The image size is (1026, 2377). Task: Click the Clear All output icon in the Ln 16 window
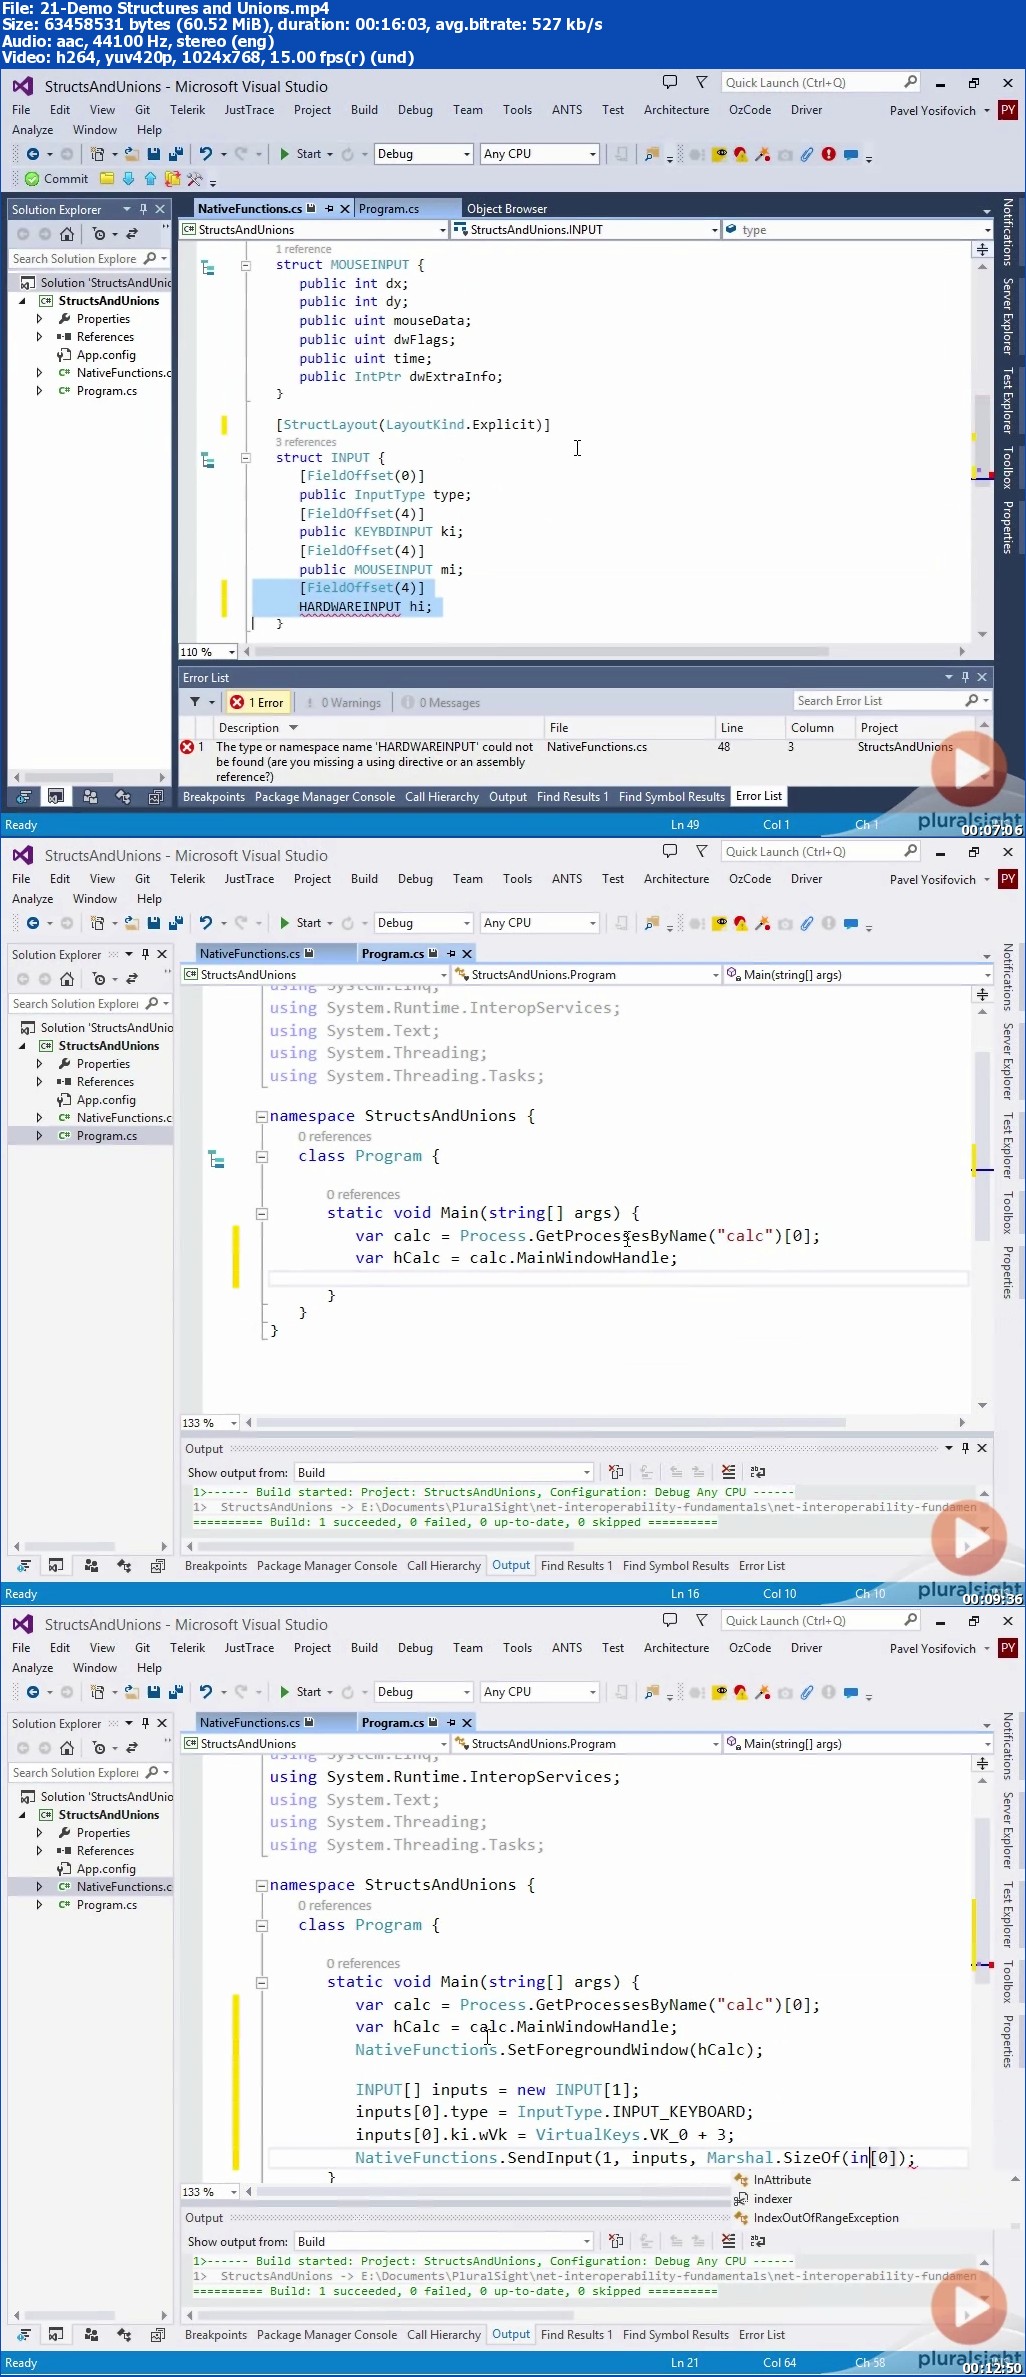click(728, 1472)
